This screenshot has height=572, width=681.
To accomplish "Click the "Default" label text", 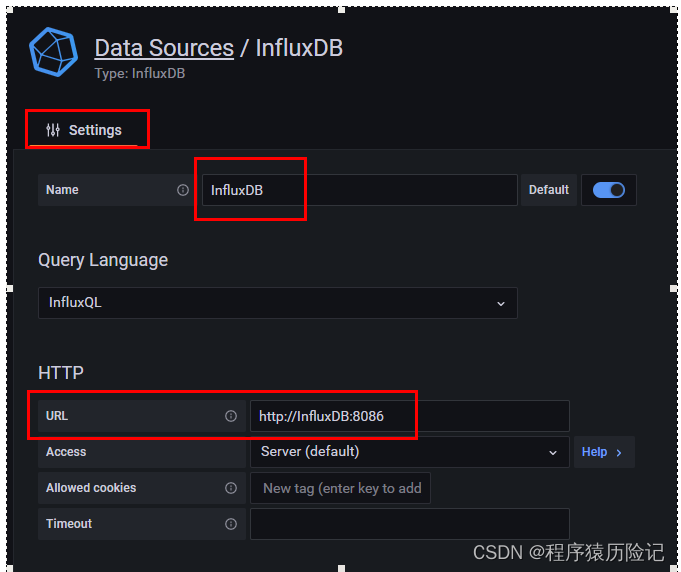I will click(x=549, y=190).
